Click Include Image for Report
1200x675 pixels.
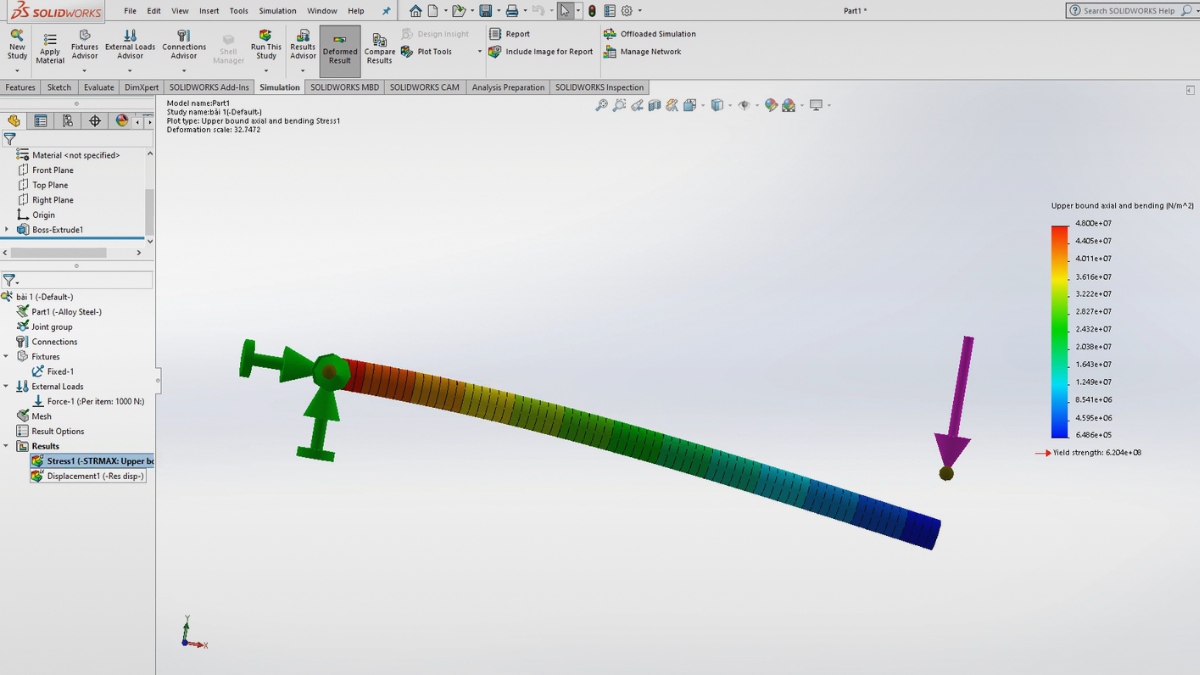(x=541, y=52)
